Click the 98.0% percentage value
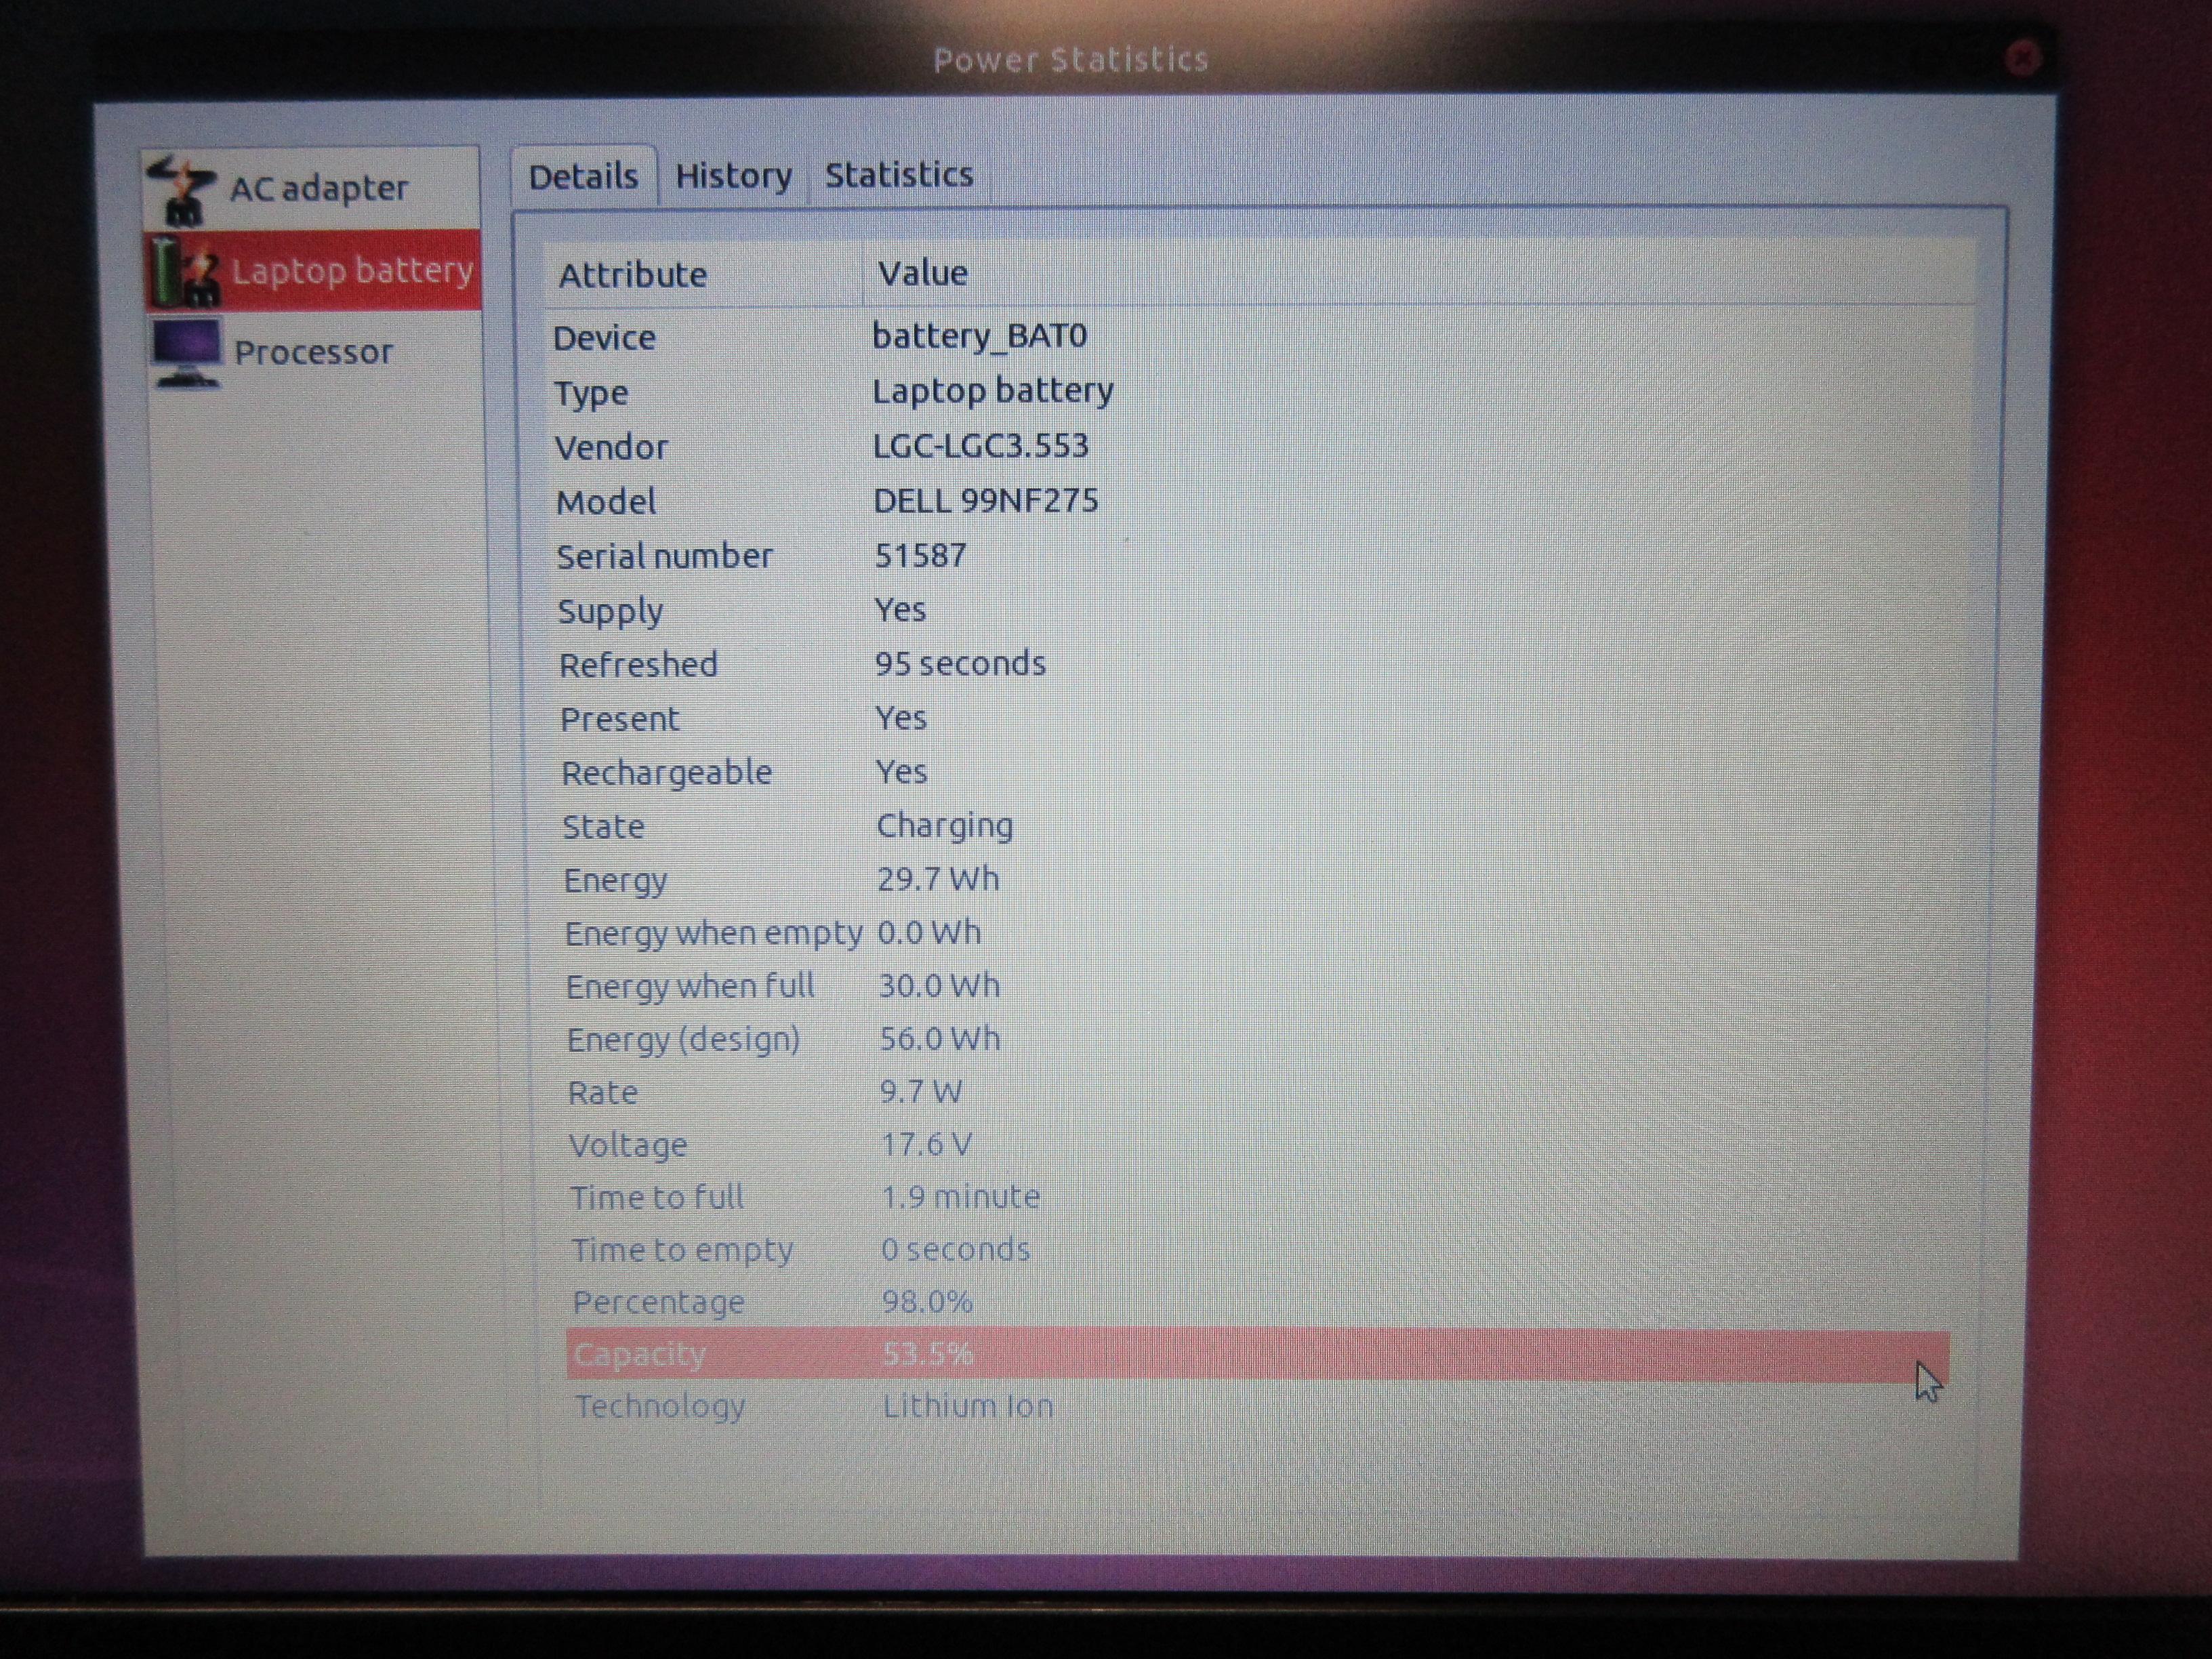This screenshot has height=1659, width=2212. click(927, 1302)
